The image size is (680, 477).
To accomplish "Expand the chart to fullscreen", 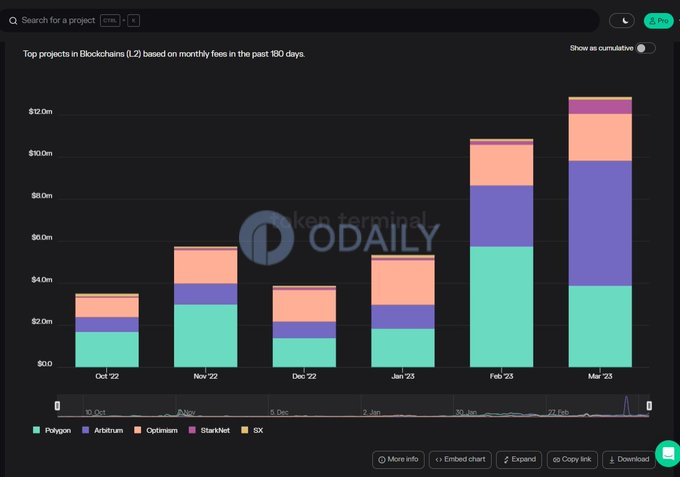I will coord(519,459).
